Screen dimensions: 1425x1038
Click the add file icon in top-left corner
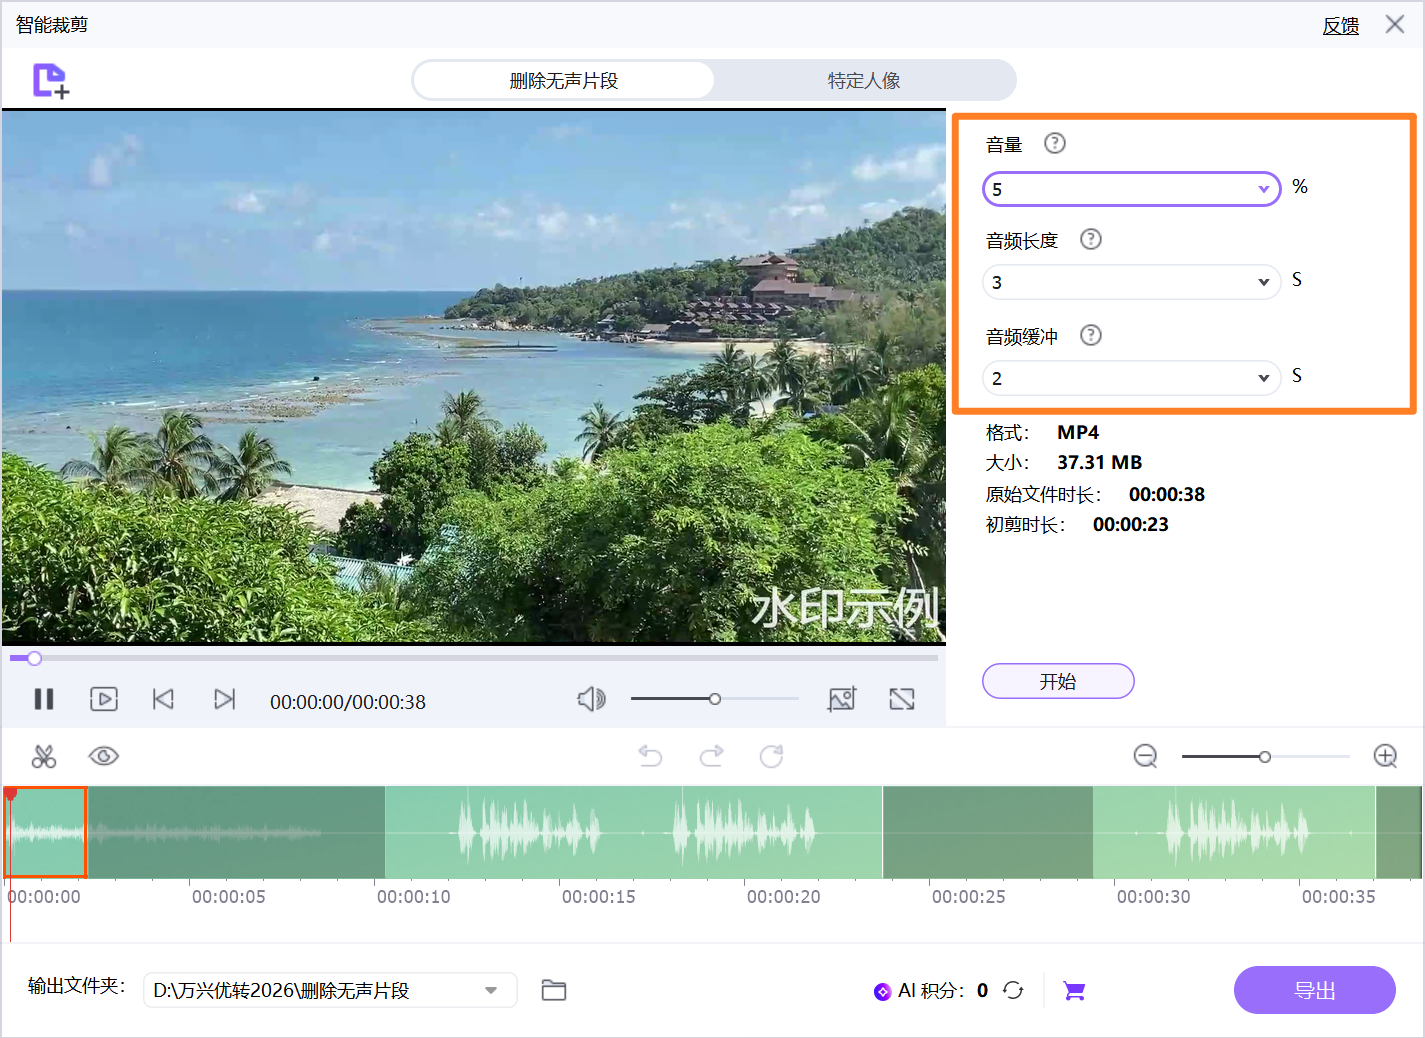(47, 80)
